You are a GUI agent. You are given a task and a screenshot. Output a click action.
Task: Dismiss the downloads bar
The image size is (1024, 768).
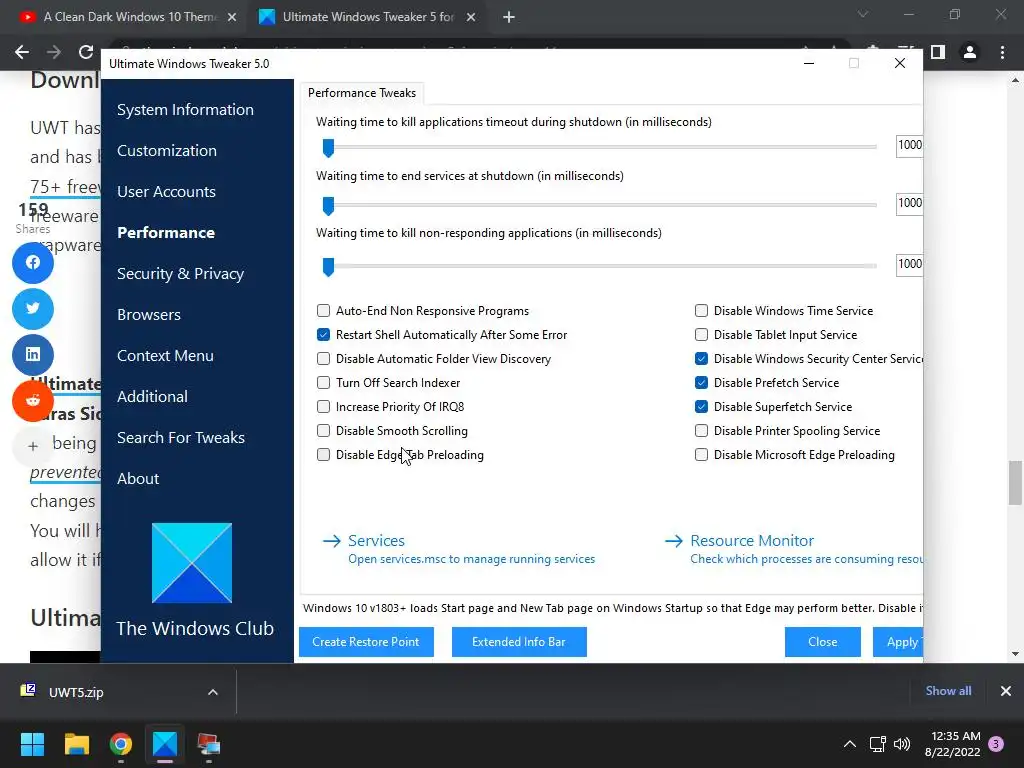point(1006,691)
